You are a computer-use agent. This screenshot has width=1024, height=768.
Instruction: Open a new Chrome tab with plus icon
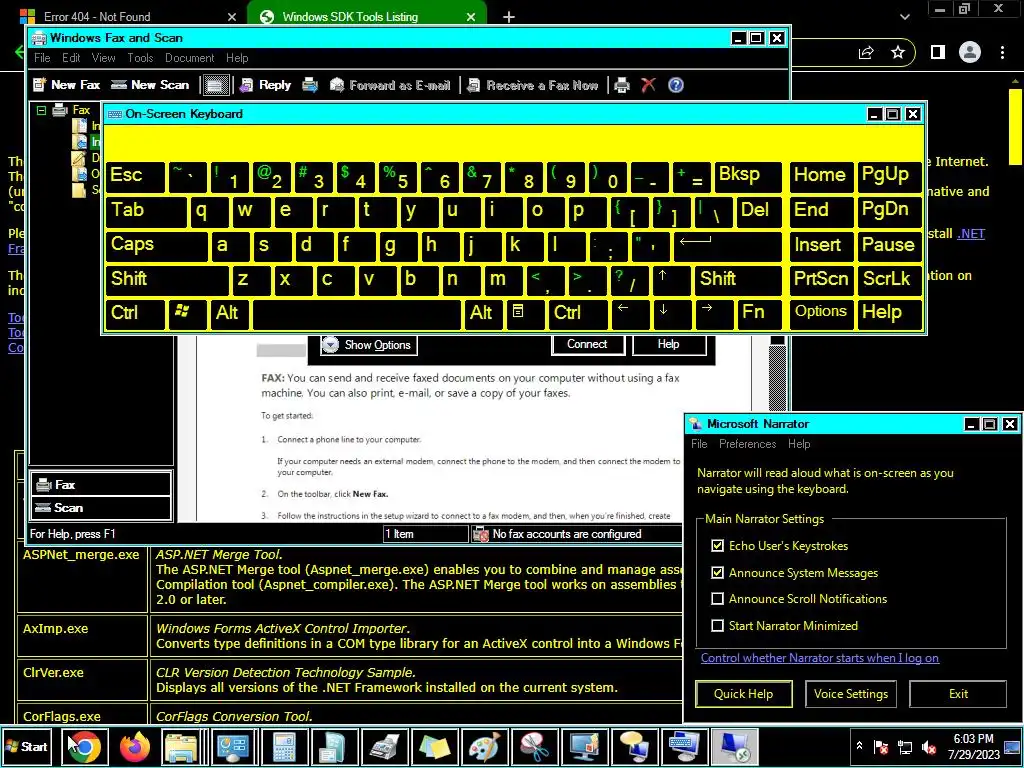509,17
